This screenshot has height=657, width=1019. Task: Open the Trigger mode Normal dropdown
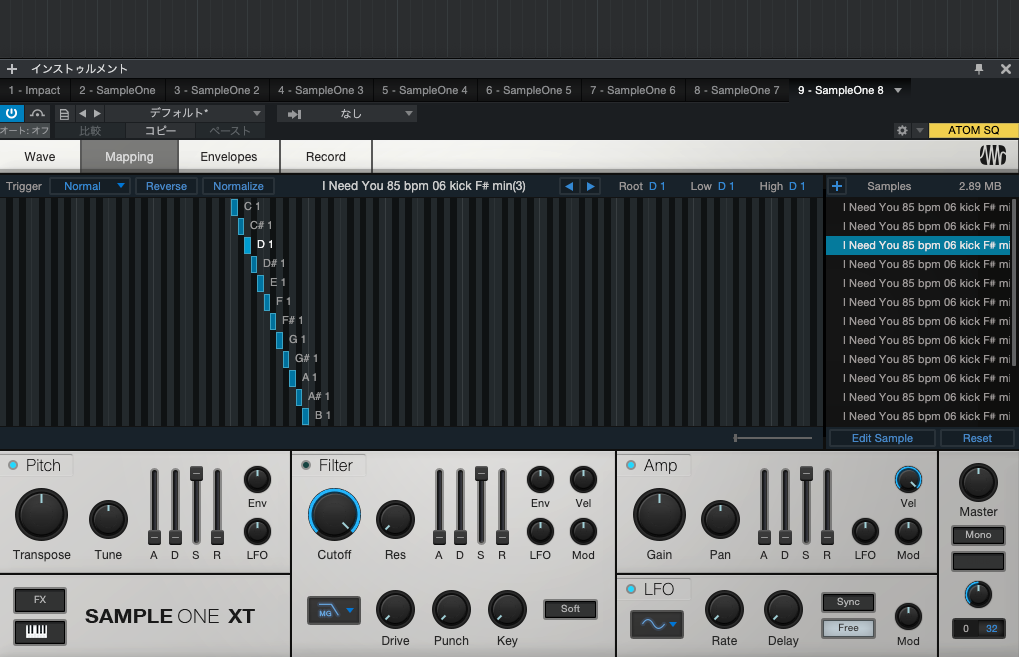pyautogui.click(x=90, y=186)
